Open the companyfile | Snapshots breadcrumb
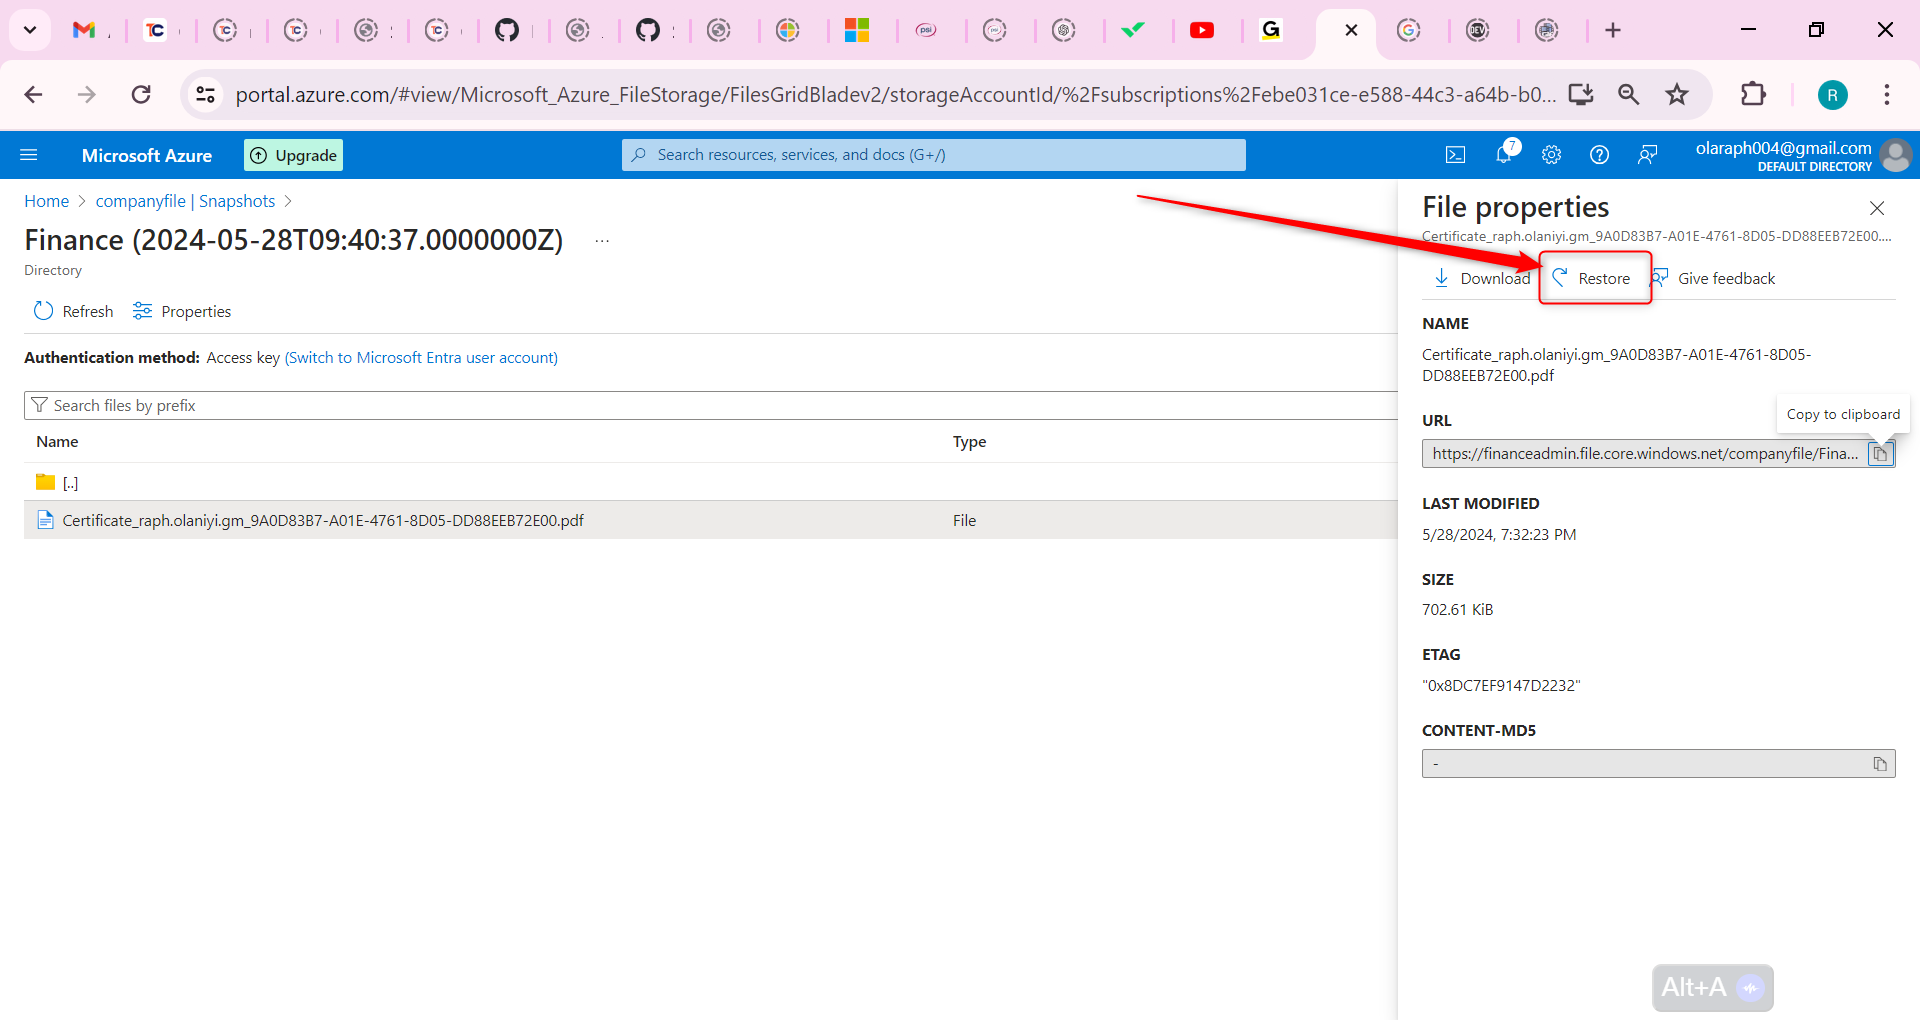Viewport: 1920px width, 1020px height. 185,201
